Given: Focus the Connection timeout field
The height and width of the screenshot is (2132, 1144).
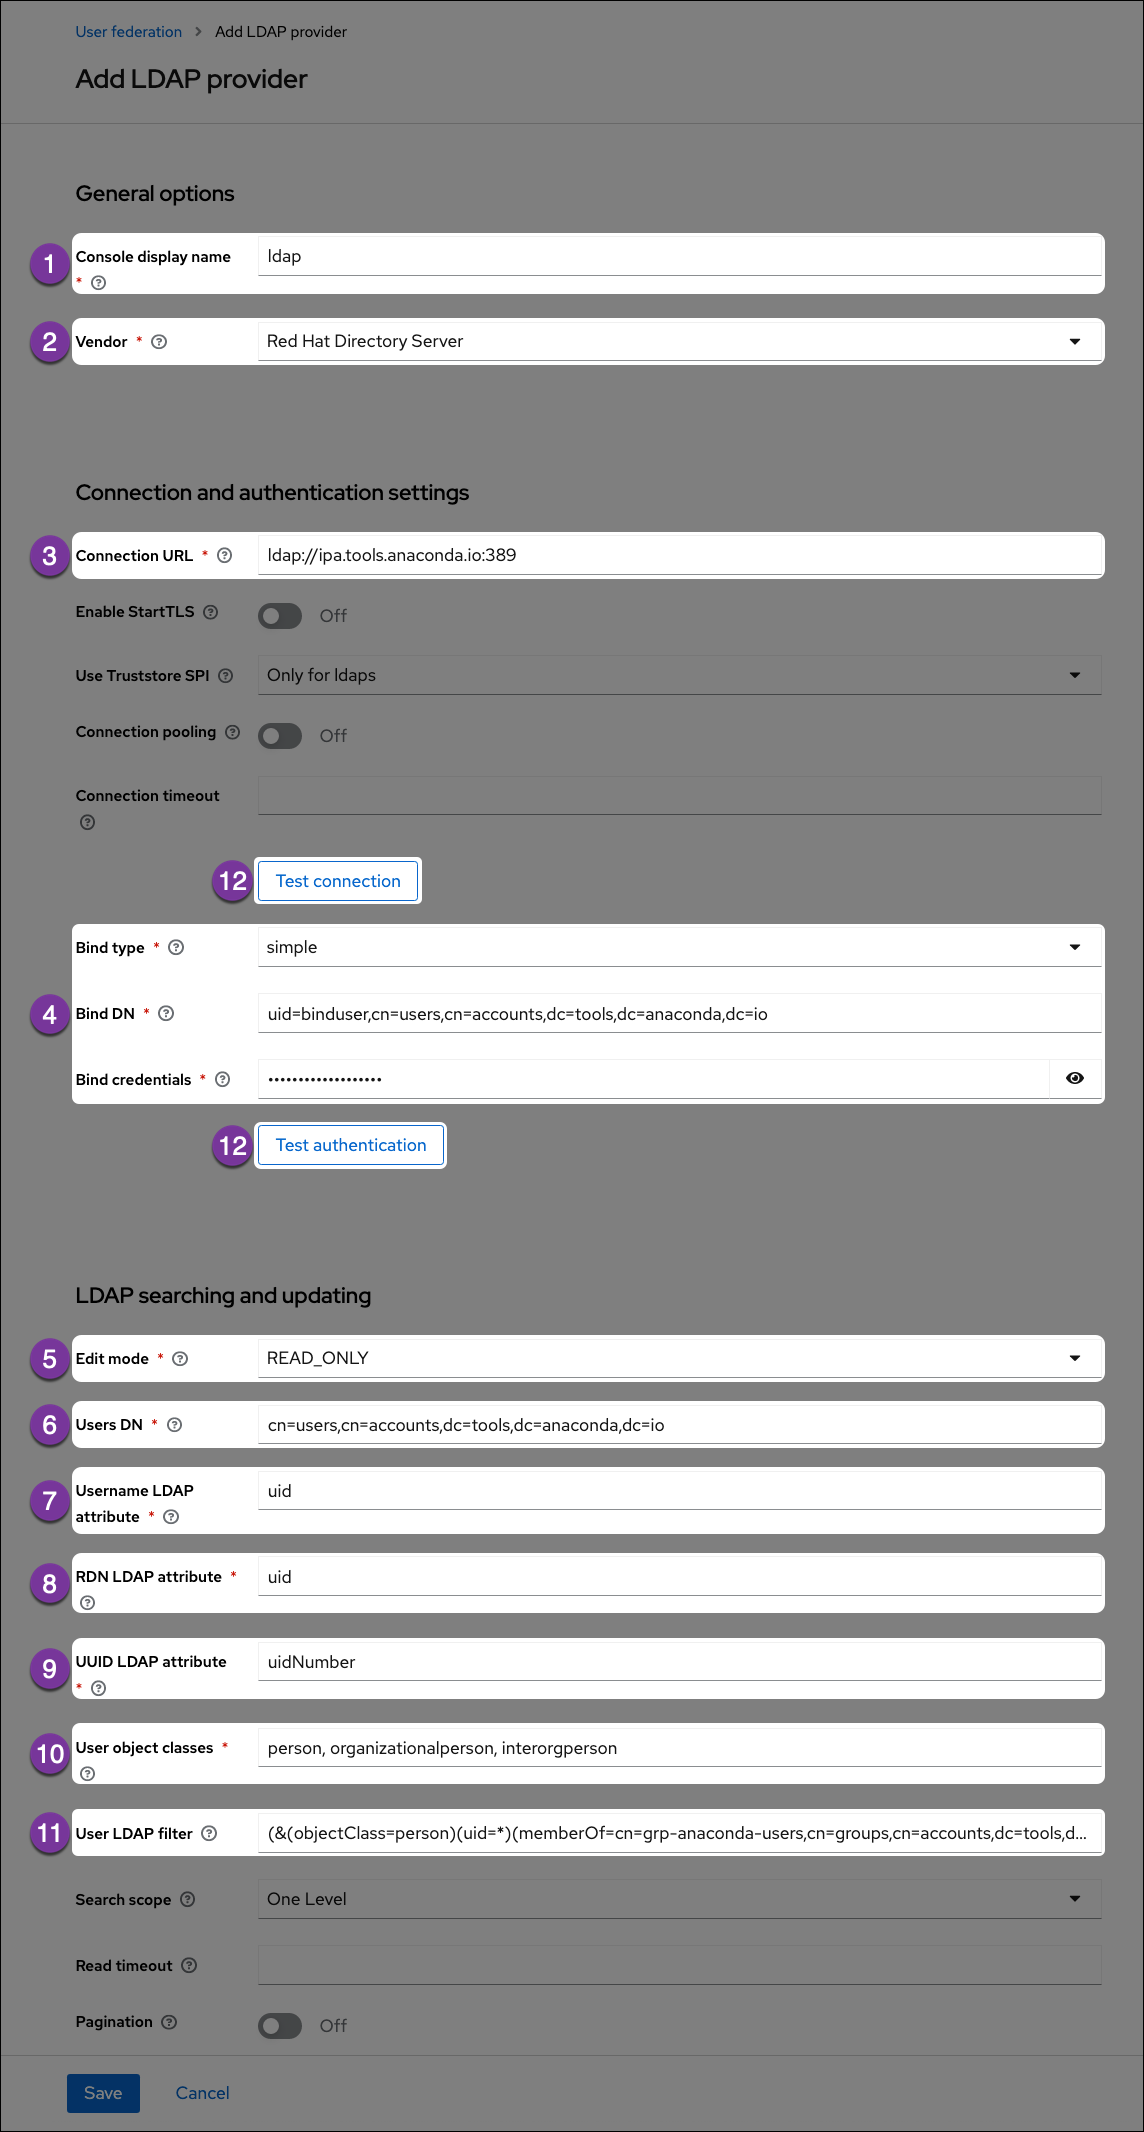Looking at the screenshot, I should tap(680, 795).
